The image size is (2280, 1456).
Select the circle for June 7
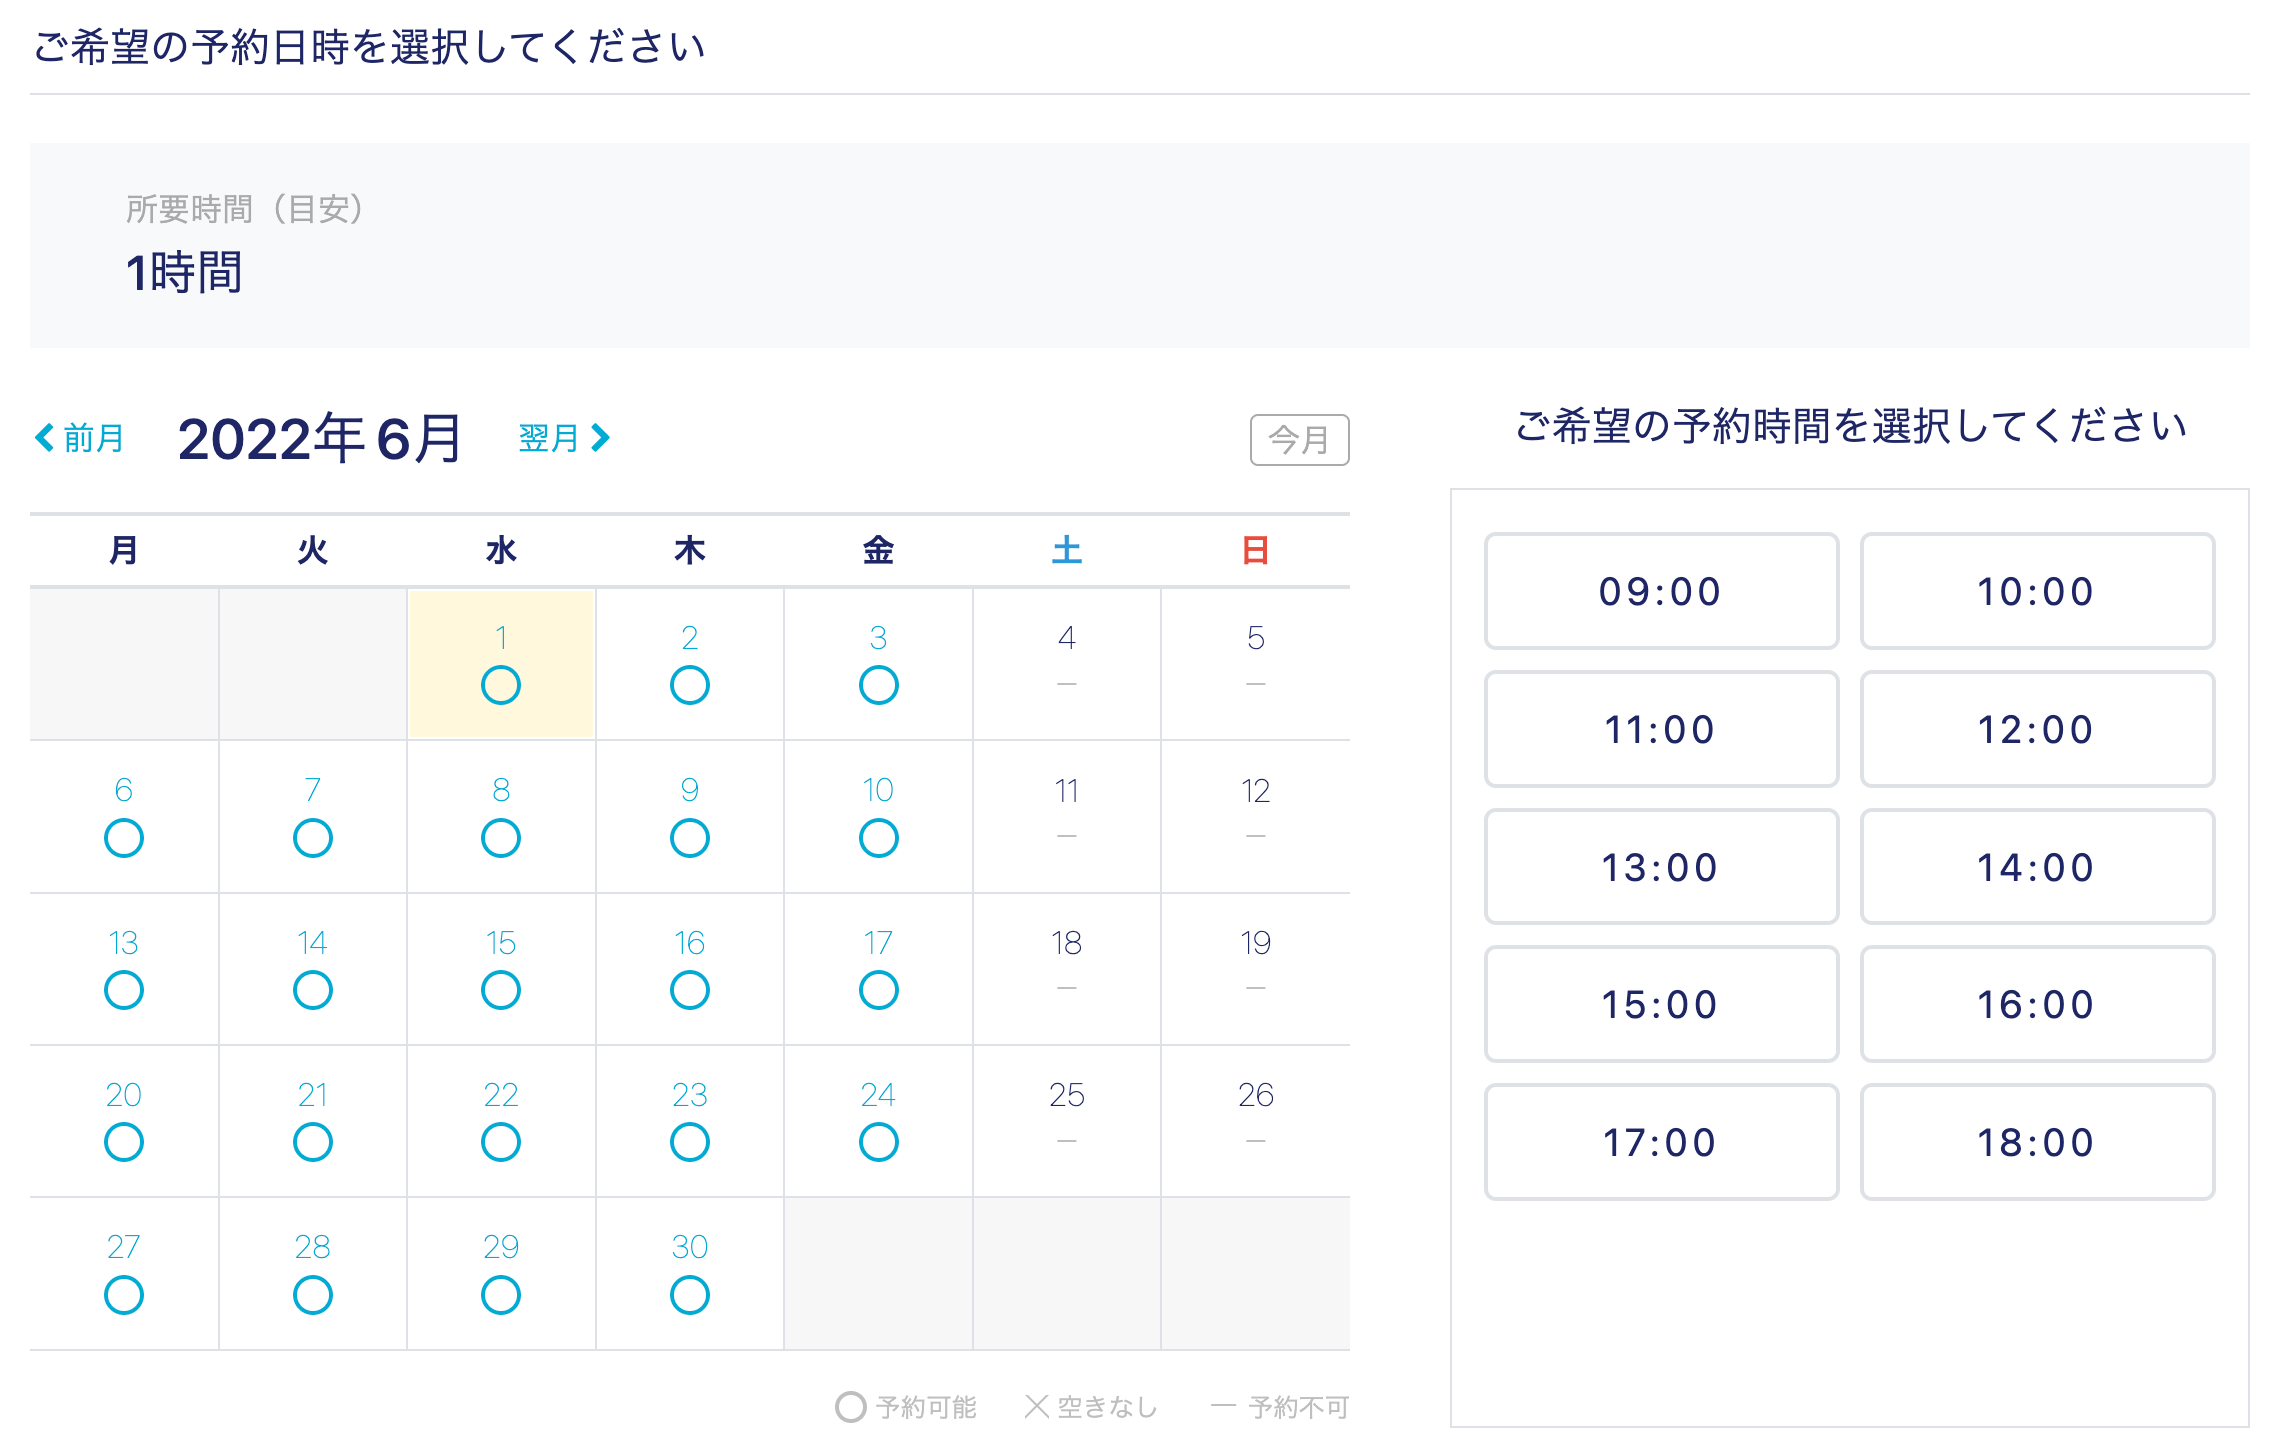(x=313, y=838)
